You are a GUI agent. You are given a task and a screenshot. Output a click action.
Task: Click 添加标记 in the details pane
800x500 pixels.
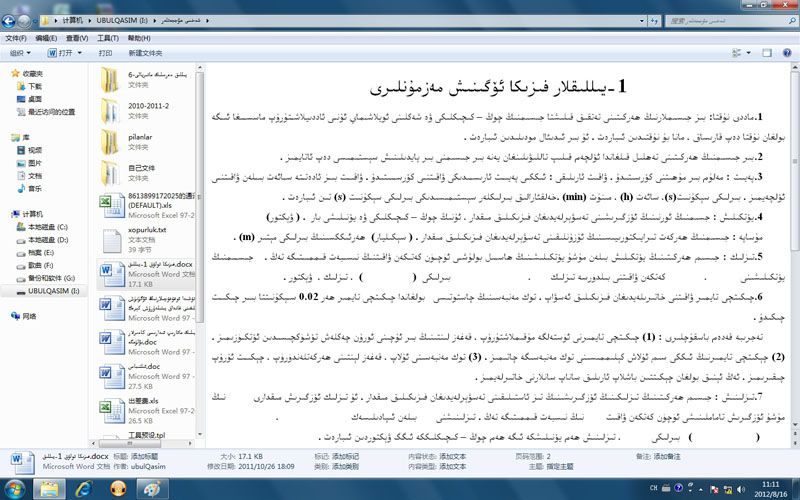(x=345, y=456)
